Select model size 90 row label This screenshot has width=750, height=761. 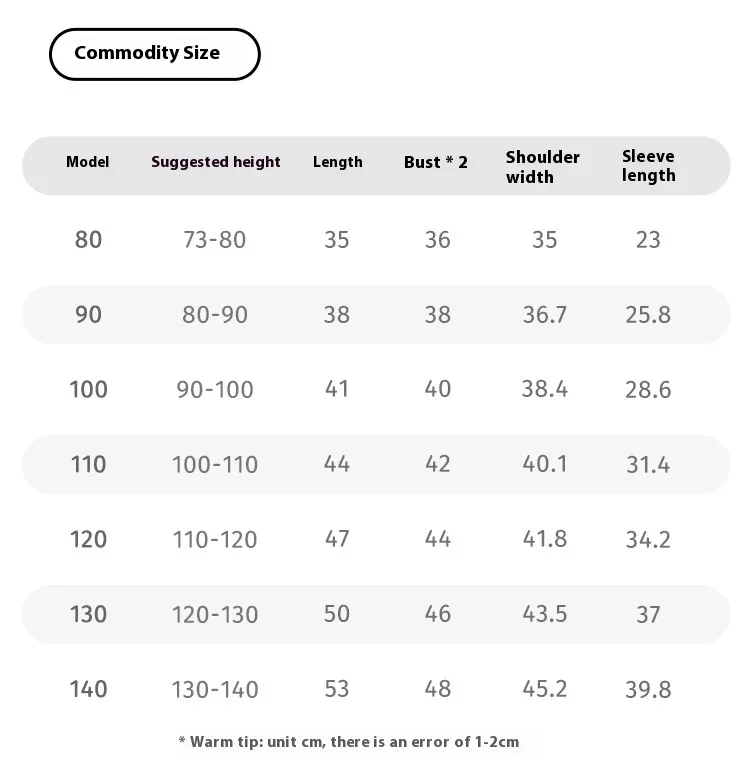click(x=88, y=314)
